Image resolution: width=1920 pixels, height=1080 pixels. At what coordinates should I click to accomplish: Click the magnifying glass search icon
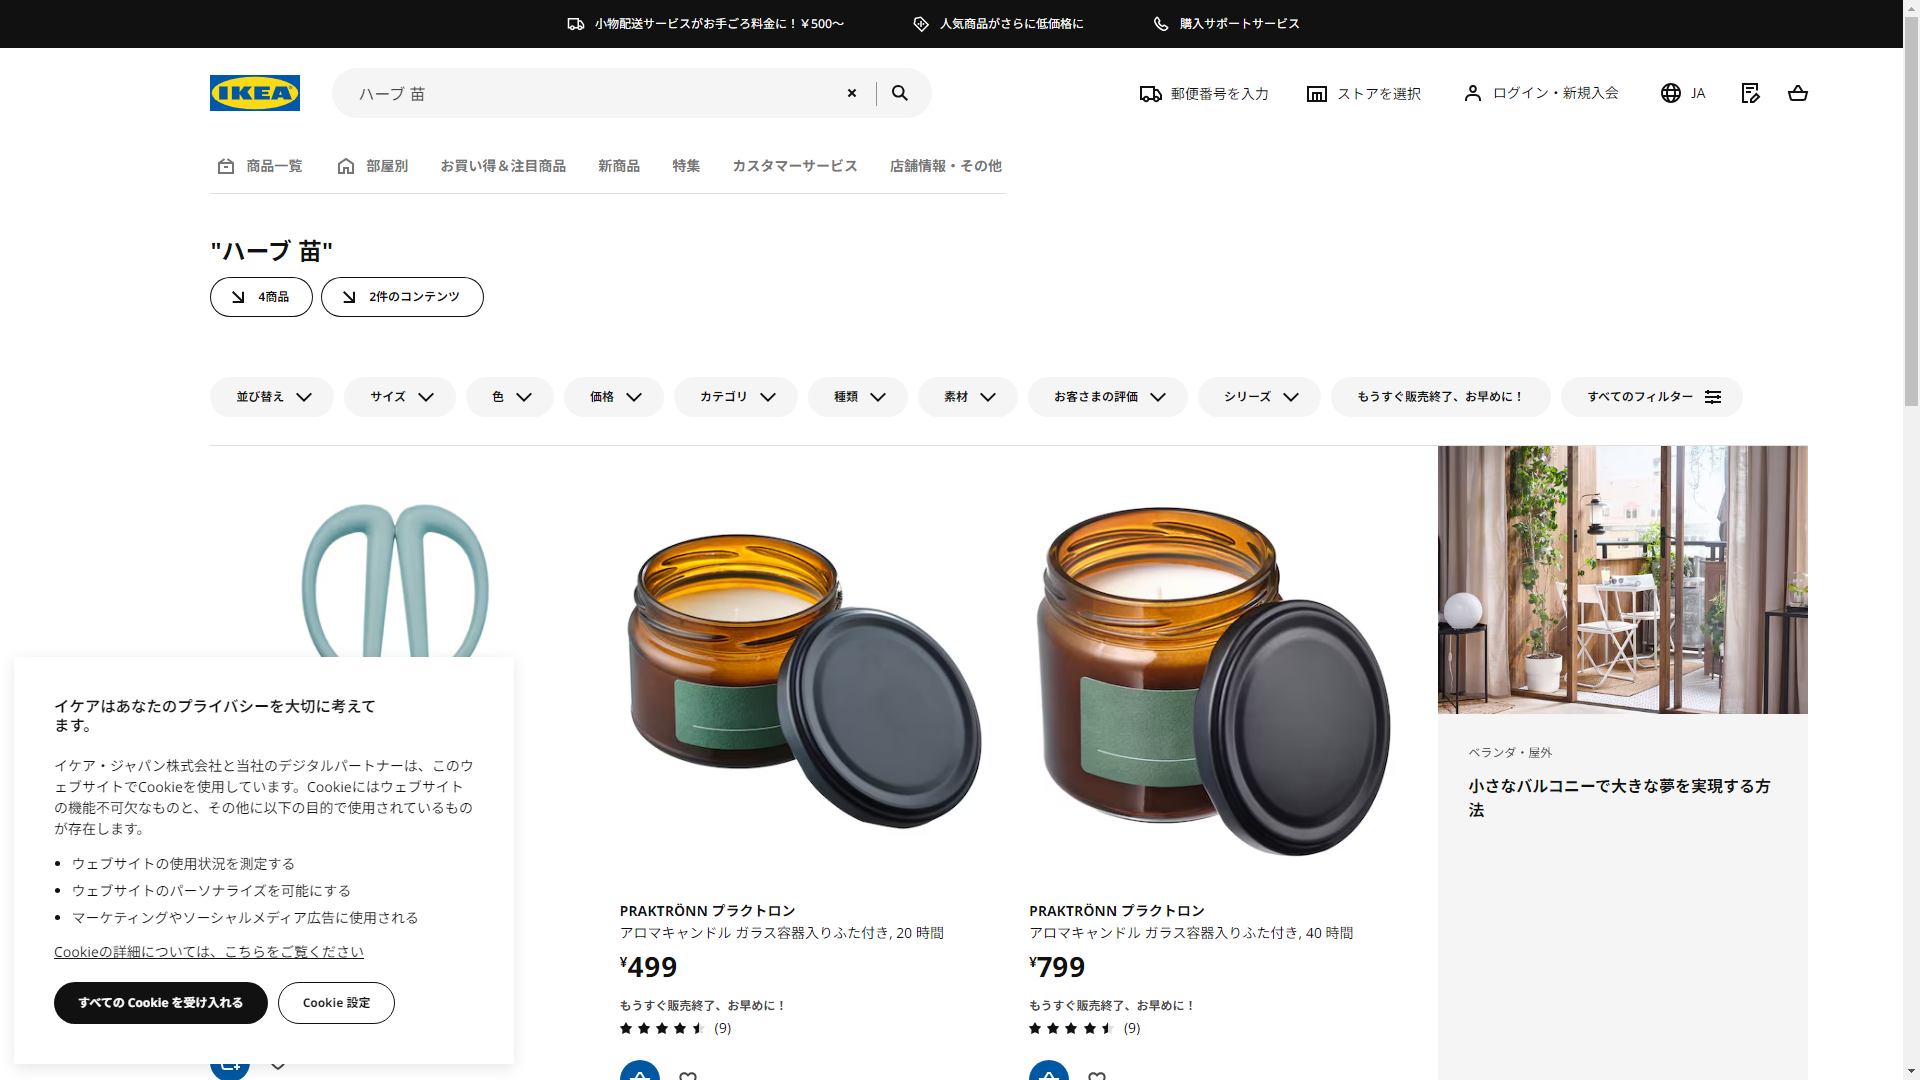[x=900, y=93]
